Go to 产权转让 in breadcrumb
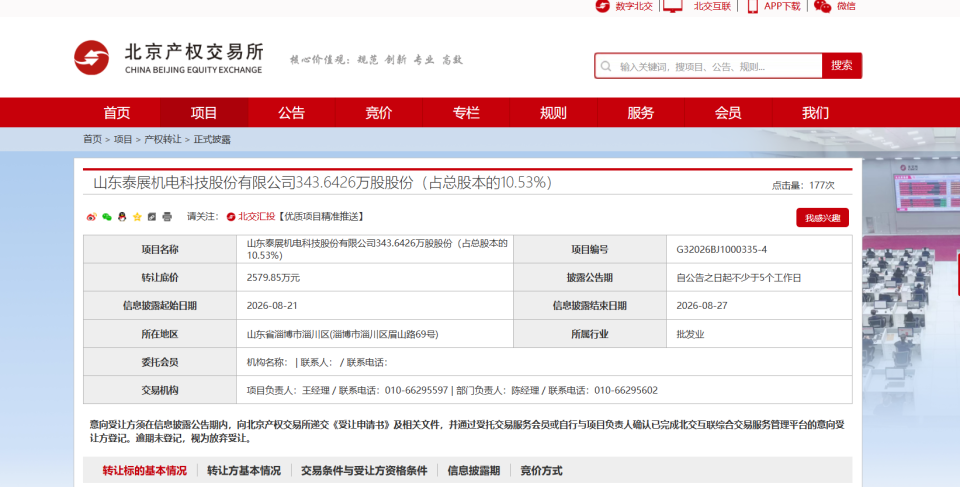 163,139
